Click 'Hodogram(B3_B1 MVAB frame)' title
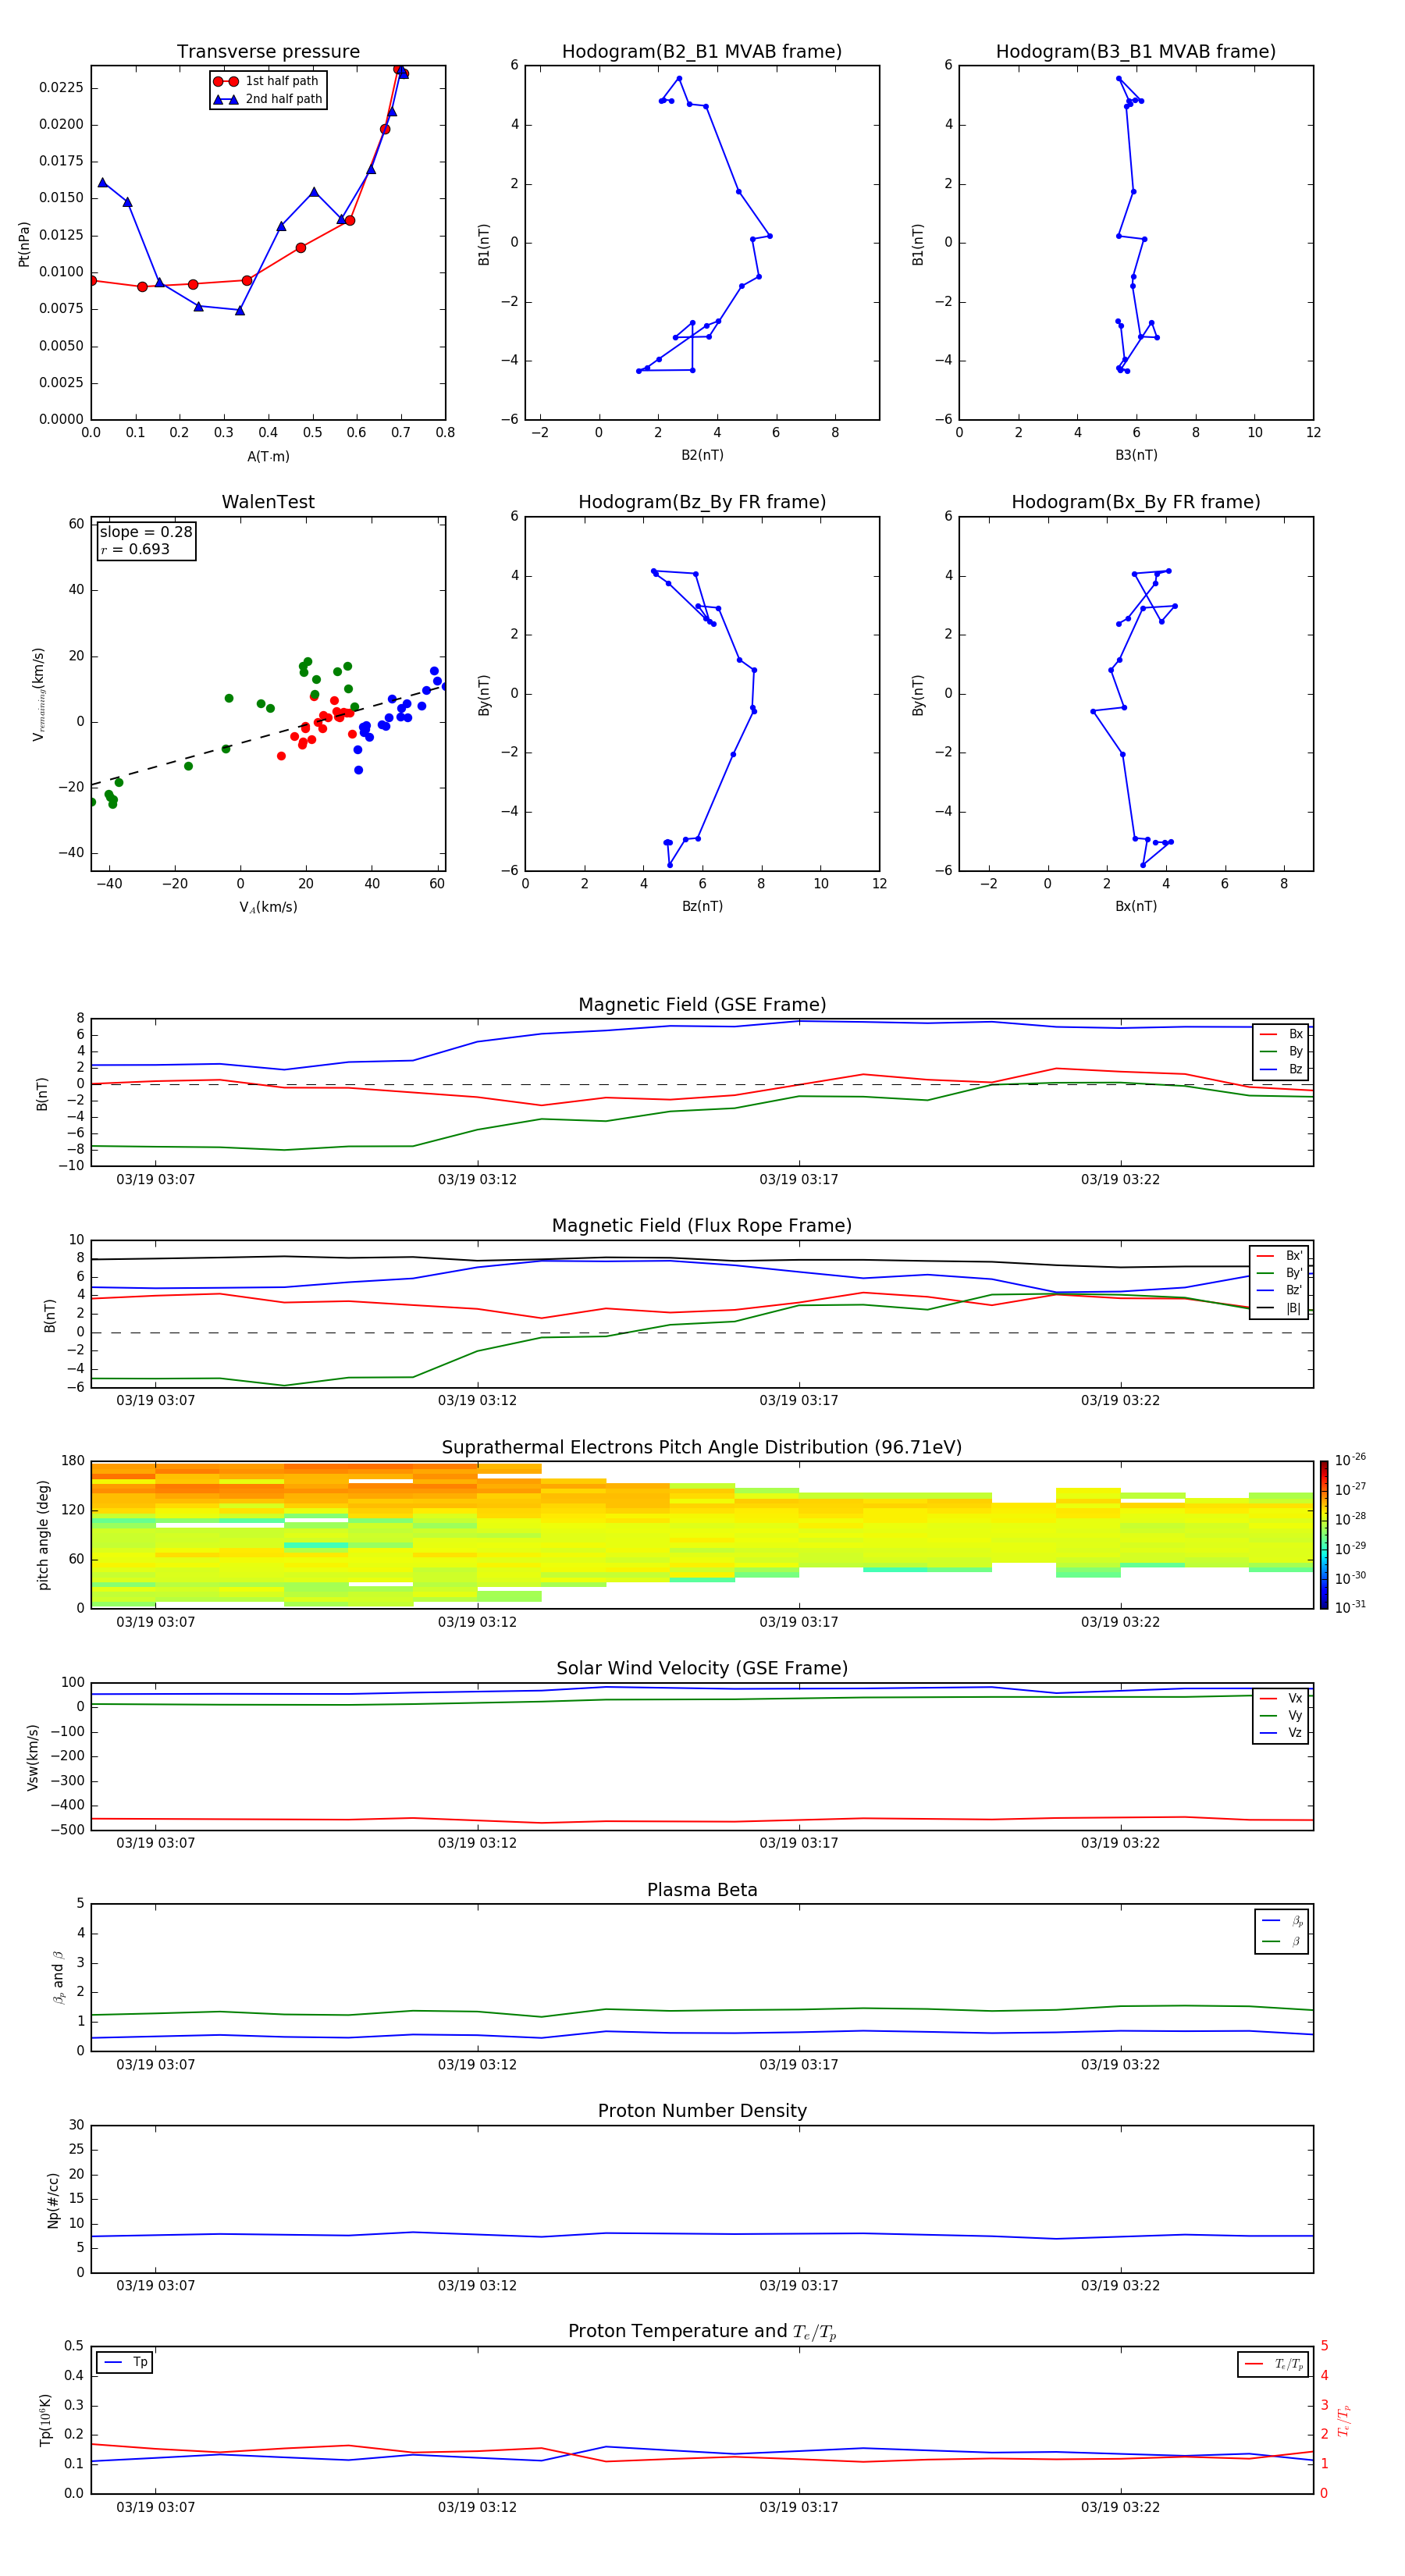This screenshot has width=1405, height=2576. click(1136, 52)
